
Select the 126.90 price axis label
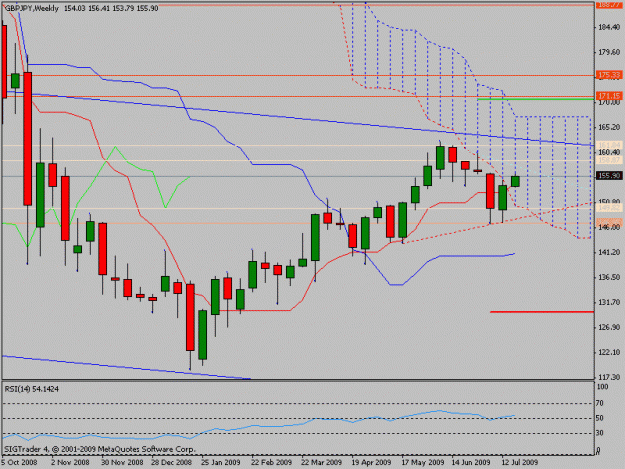pyautogui.click(x=609, y=327)
